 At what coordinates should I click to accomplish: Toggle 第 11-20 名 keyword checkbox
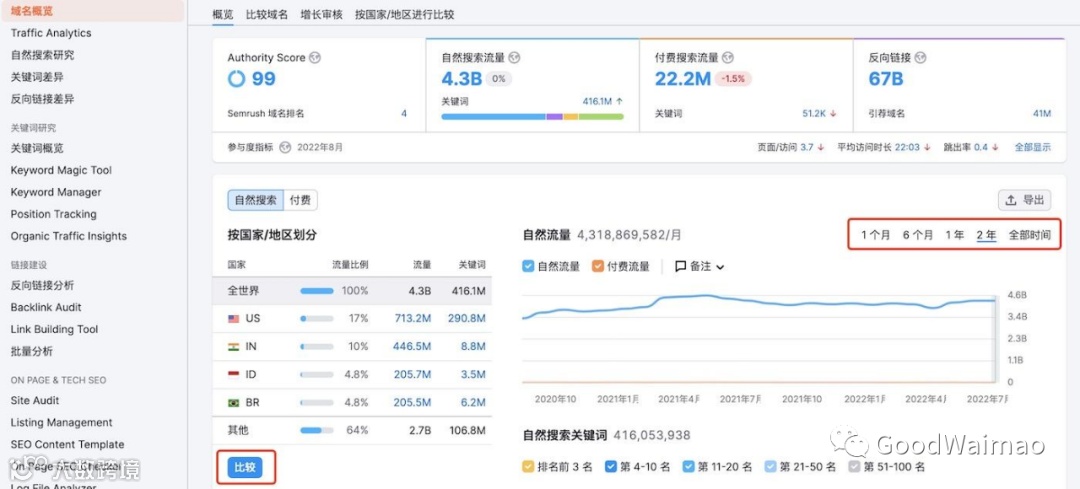(x=688, y=466)
